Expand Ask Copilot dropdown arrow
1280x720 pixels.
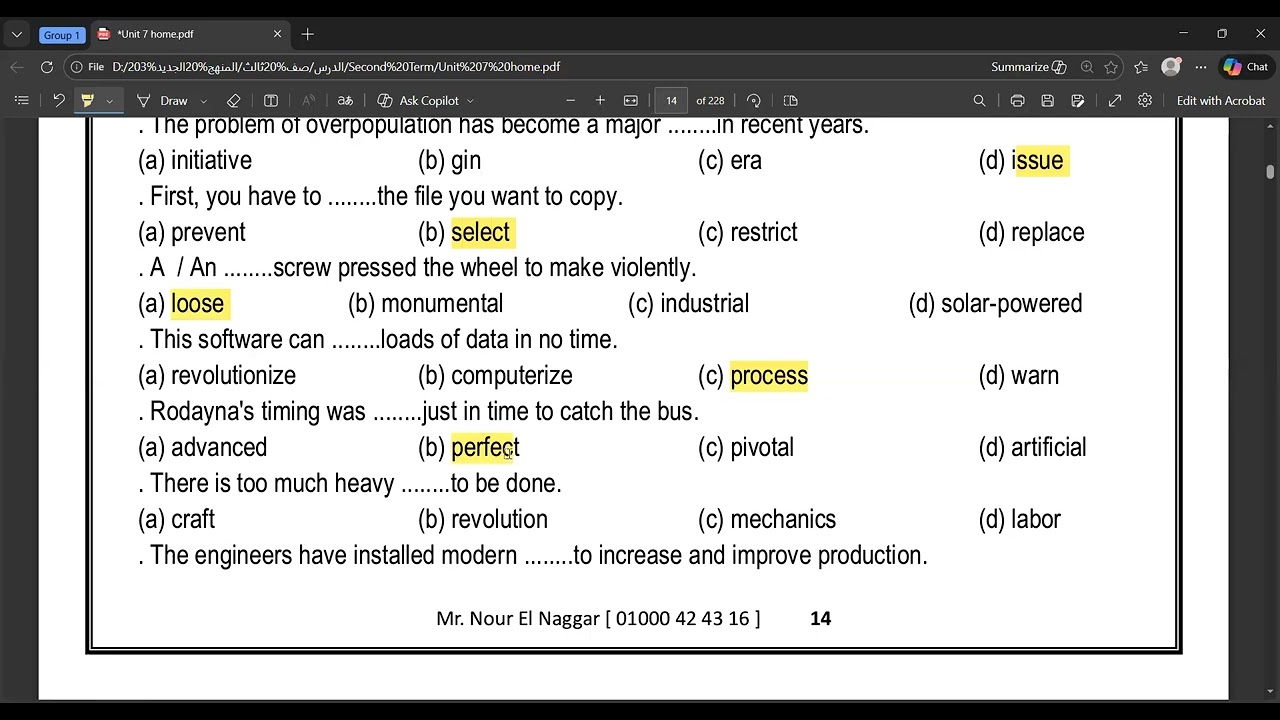click(470, 101)
